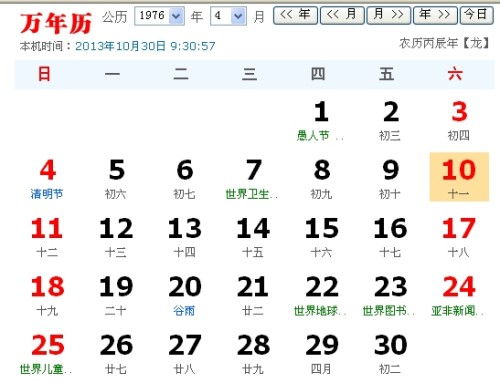The image size is (500, 383).
Task: Select April 5 labeled 初六
Action: point(116,179)
